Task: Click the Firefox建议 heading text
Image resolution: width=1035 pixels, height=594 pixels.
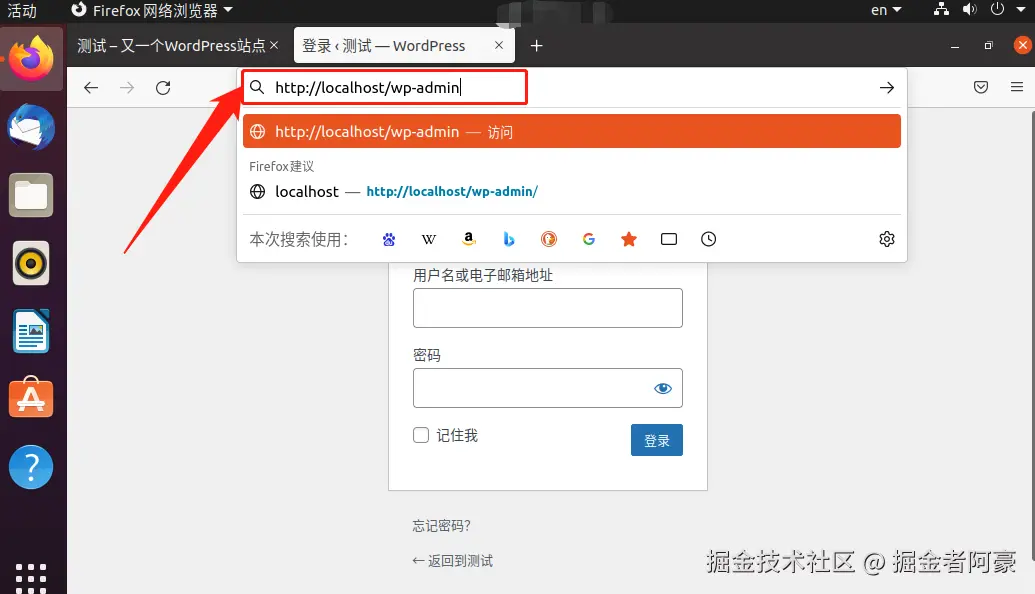Action: click(281, 166)
